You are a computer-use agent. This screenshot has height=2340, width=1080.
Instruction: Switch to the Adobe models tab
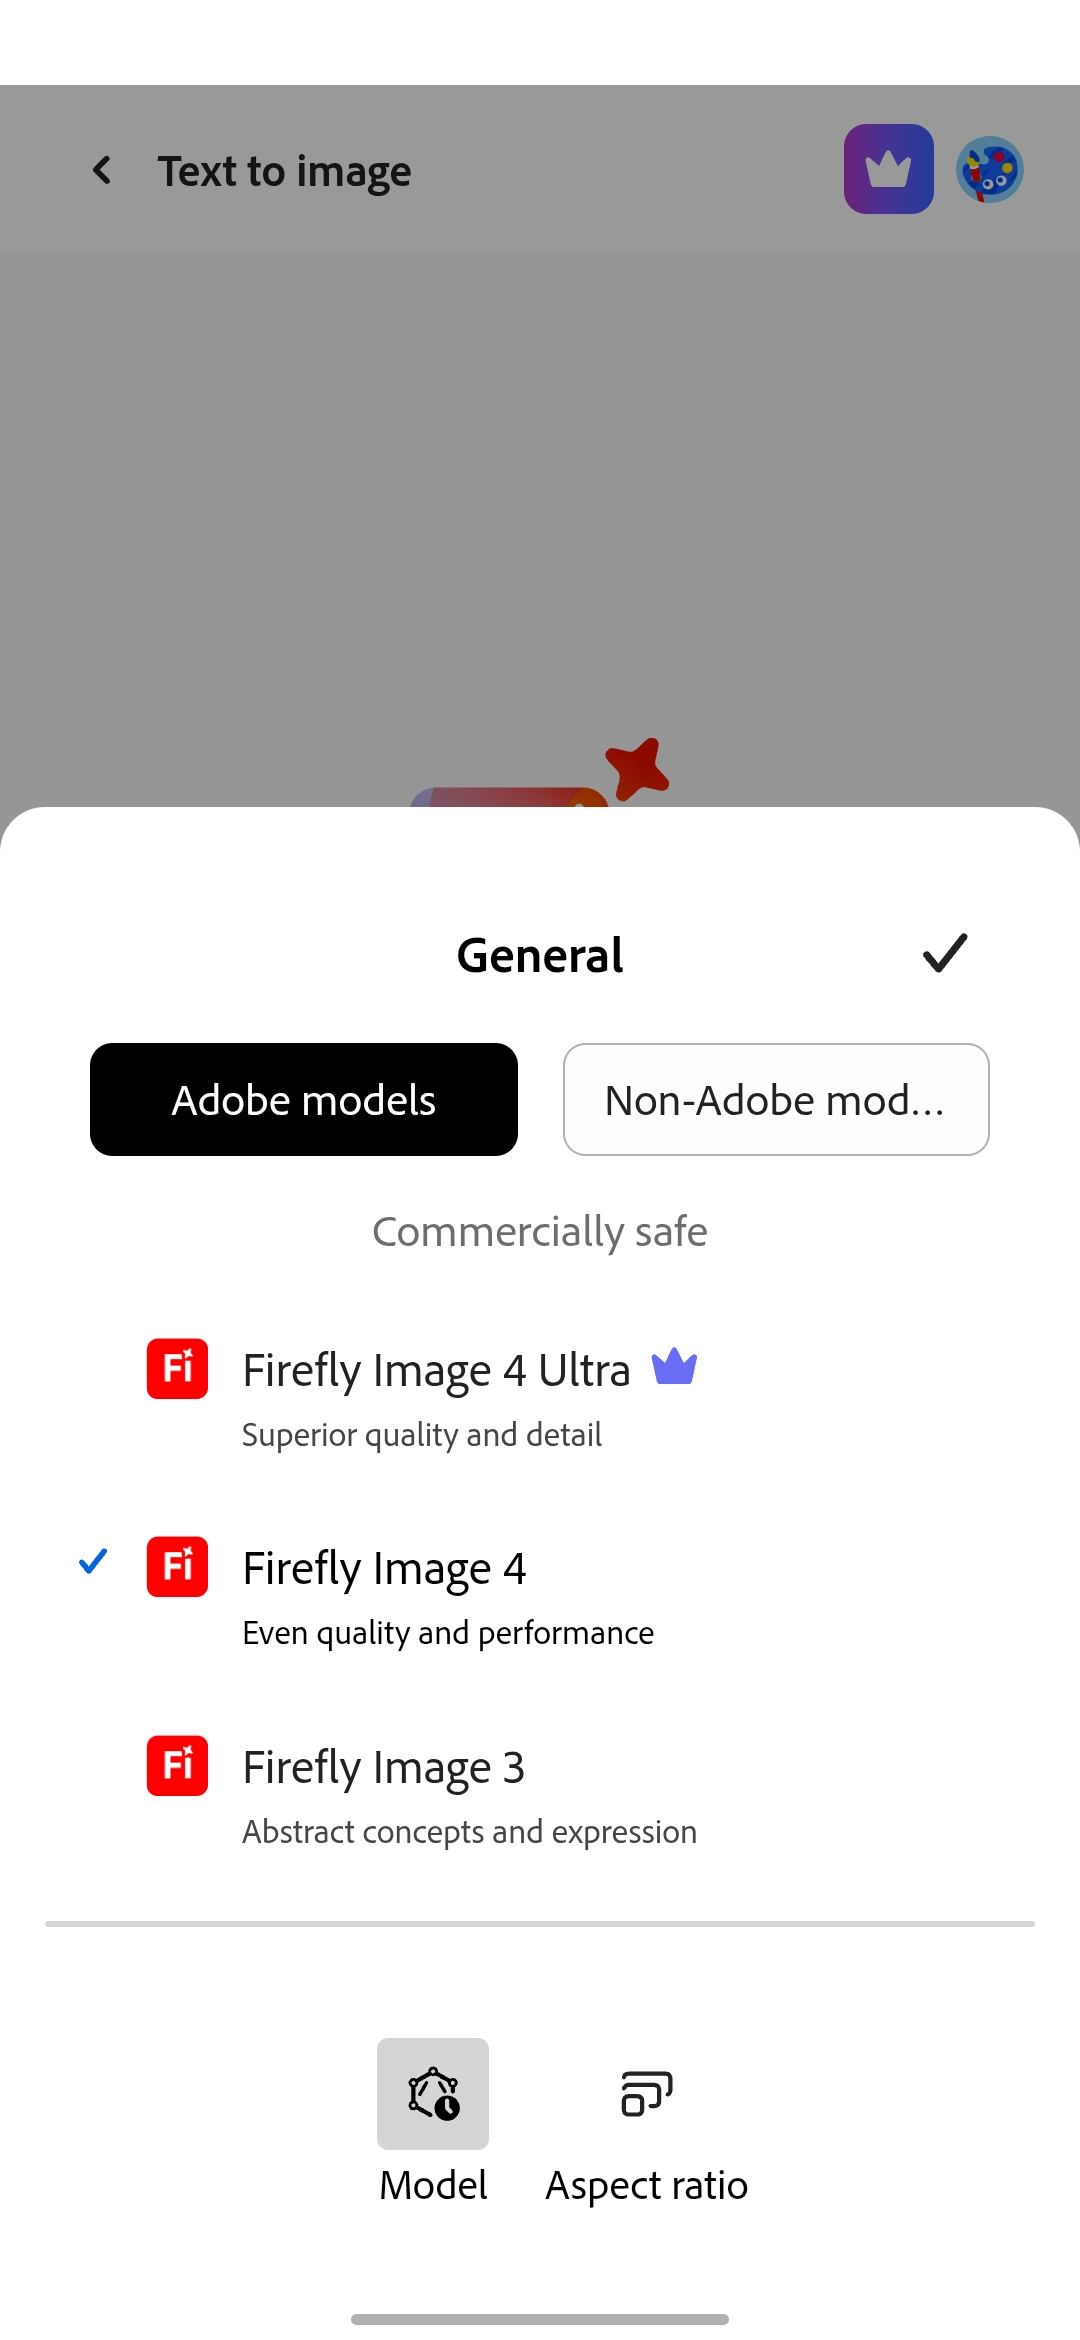[304, 1099]
